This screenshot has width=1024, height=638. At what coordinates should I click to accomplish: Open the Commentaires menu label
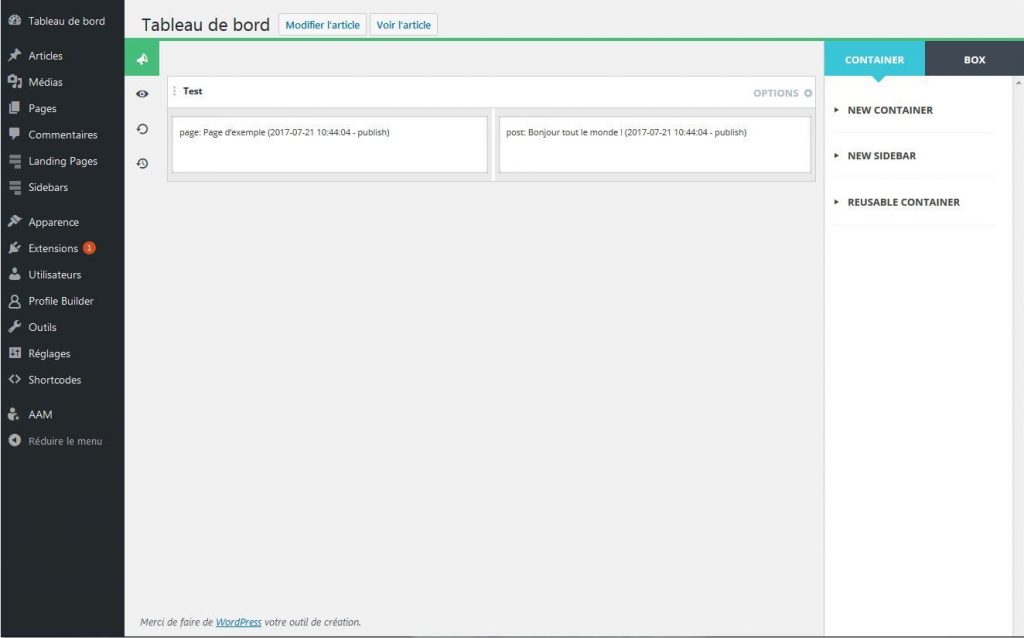[x=63, y=135]
